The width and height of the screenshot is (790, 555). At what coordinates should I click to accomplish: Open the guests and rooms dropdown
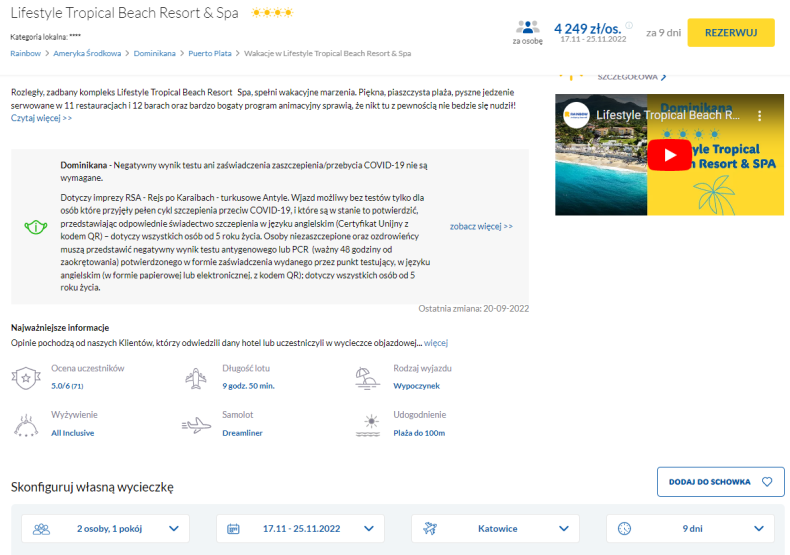[106, 528]
